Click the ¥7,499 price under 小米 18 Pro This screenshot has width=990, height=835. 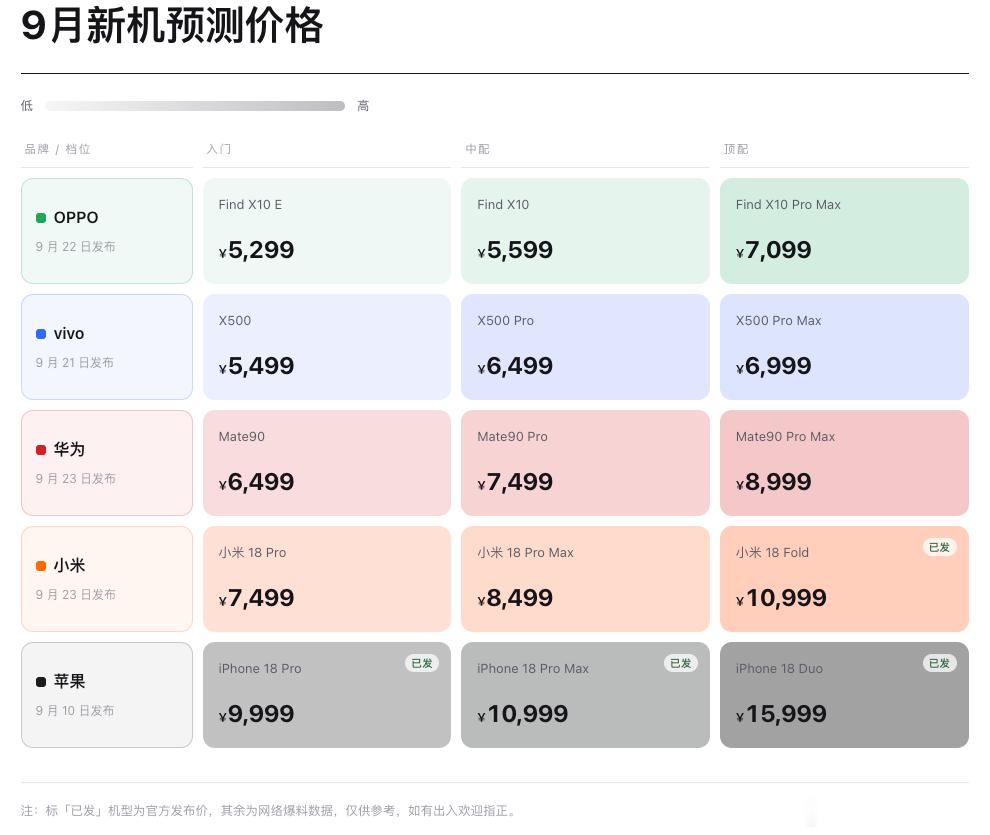[256, 599]
